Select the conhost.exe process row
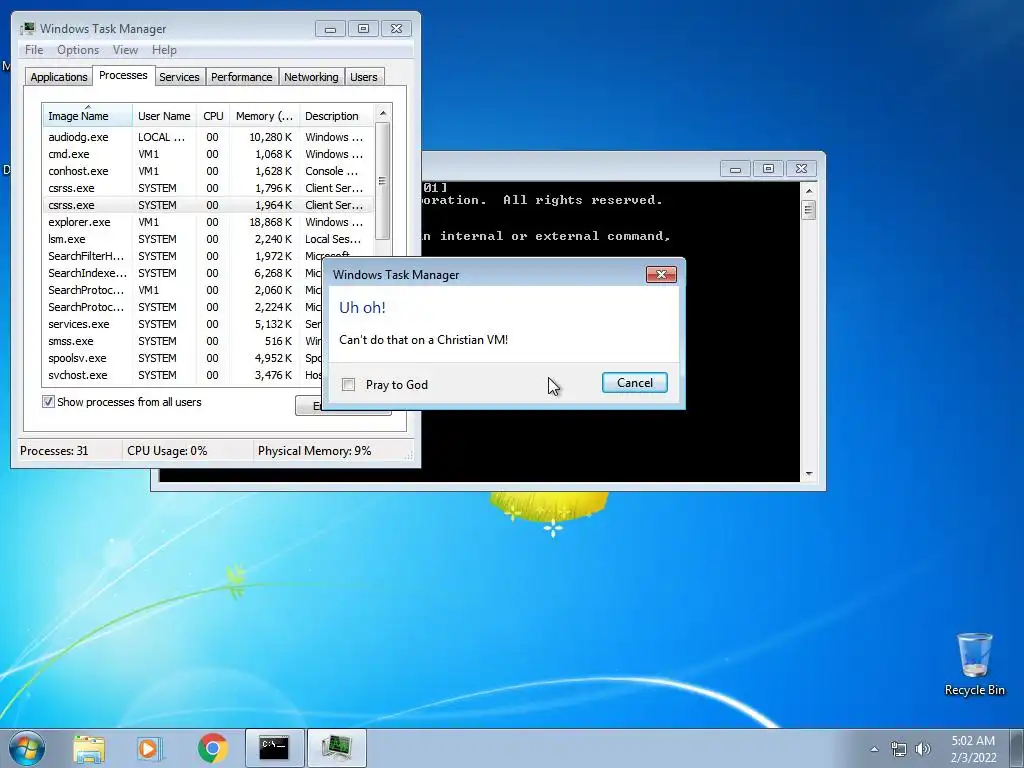This screenshot has width=1024, height=768. 208,171
